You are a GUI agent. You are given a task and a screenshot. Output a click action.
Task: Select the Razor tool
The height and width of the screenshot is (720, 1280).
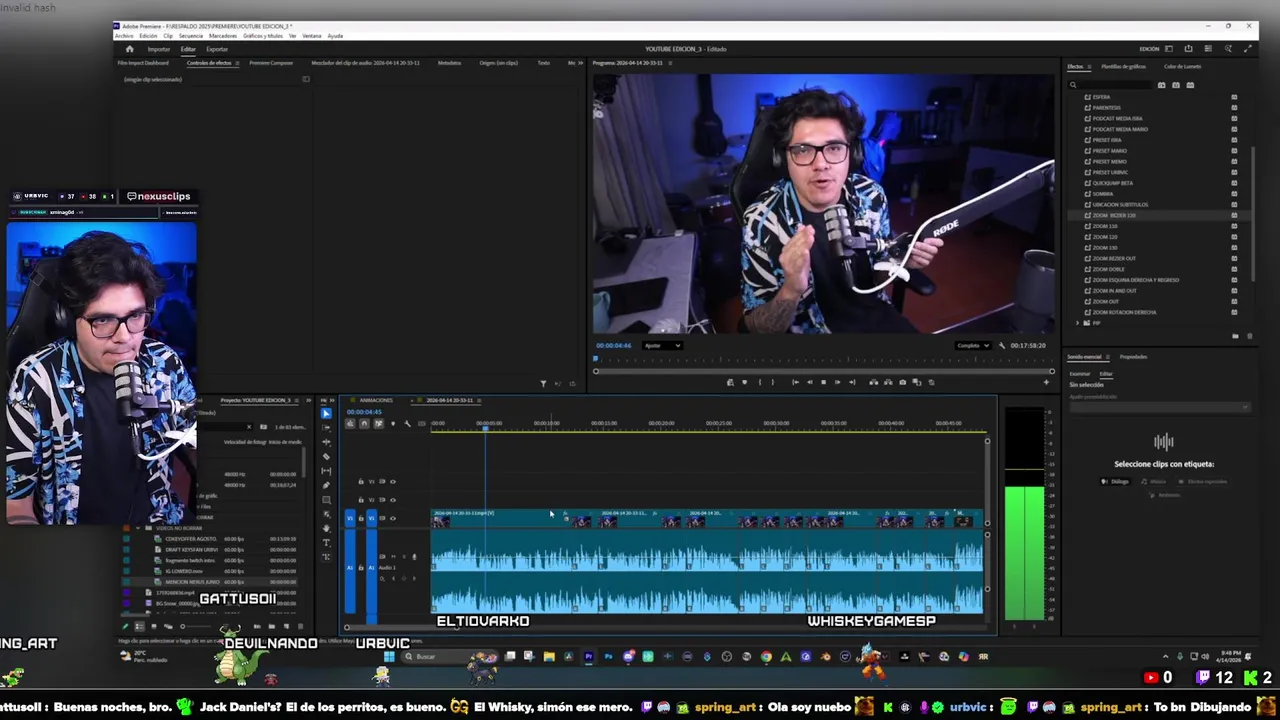[326, 456]
